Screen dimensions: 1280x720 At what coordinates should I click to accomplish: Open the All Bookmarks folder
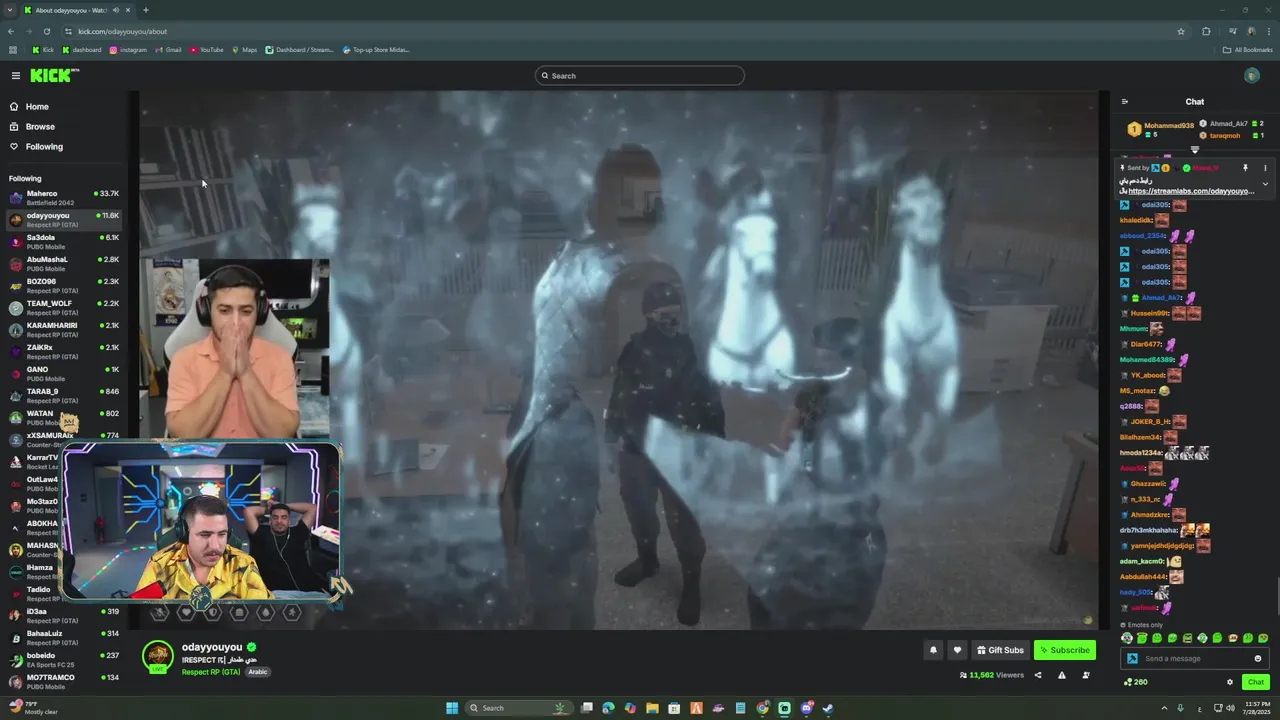point(1247,50)
